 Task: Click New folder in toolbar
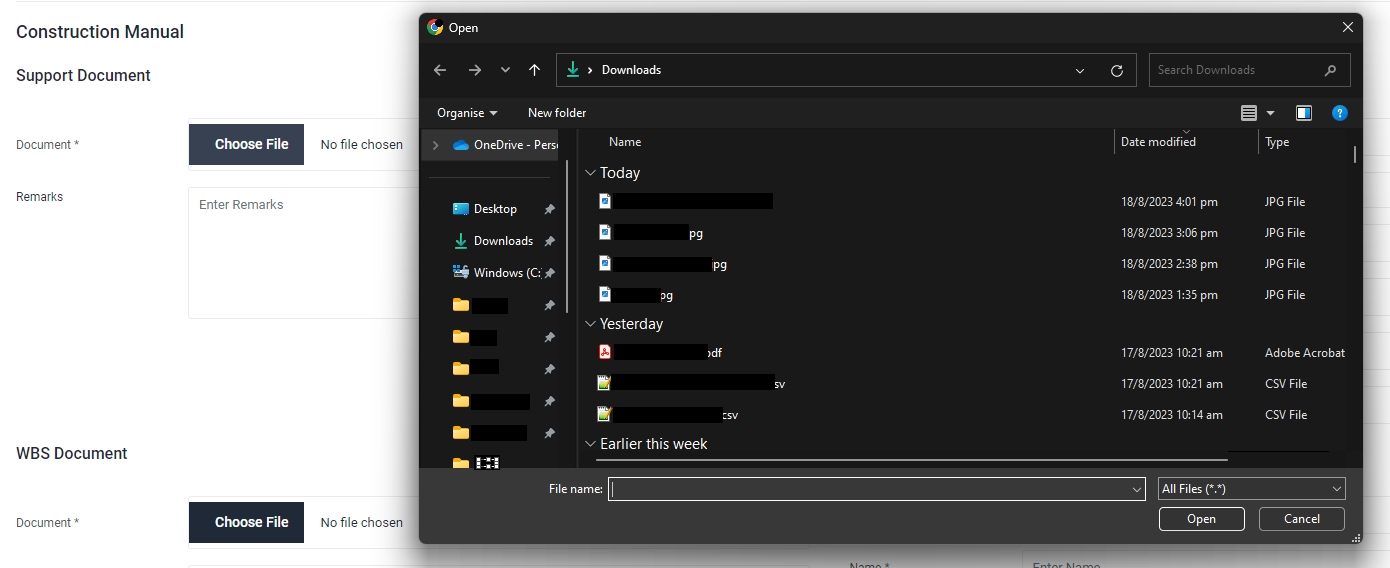pyautogui.click(x=557, y=113)
